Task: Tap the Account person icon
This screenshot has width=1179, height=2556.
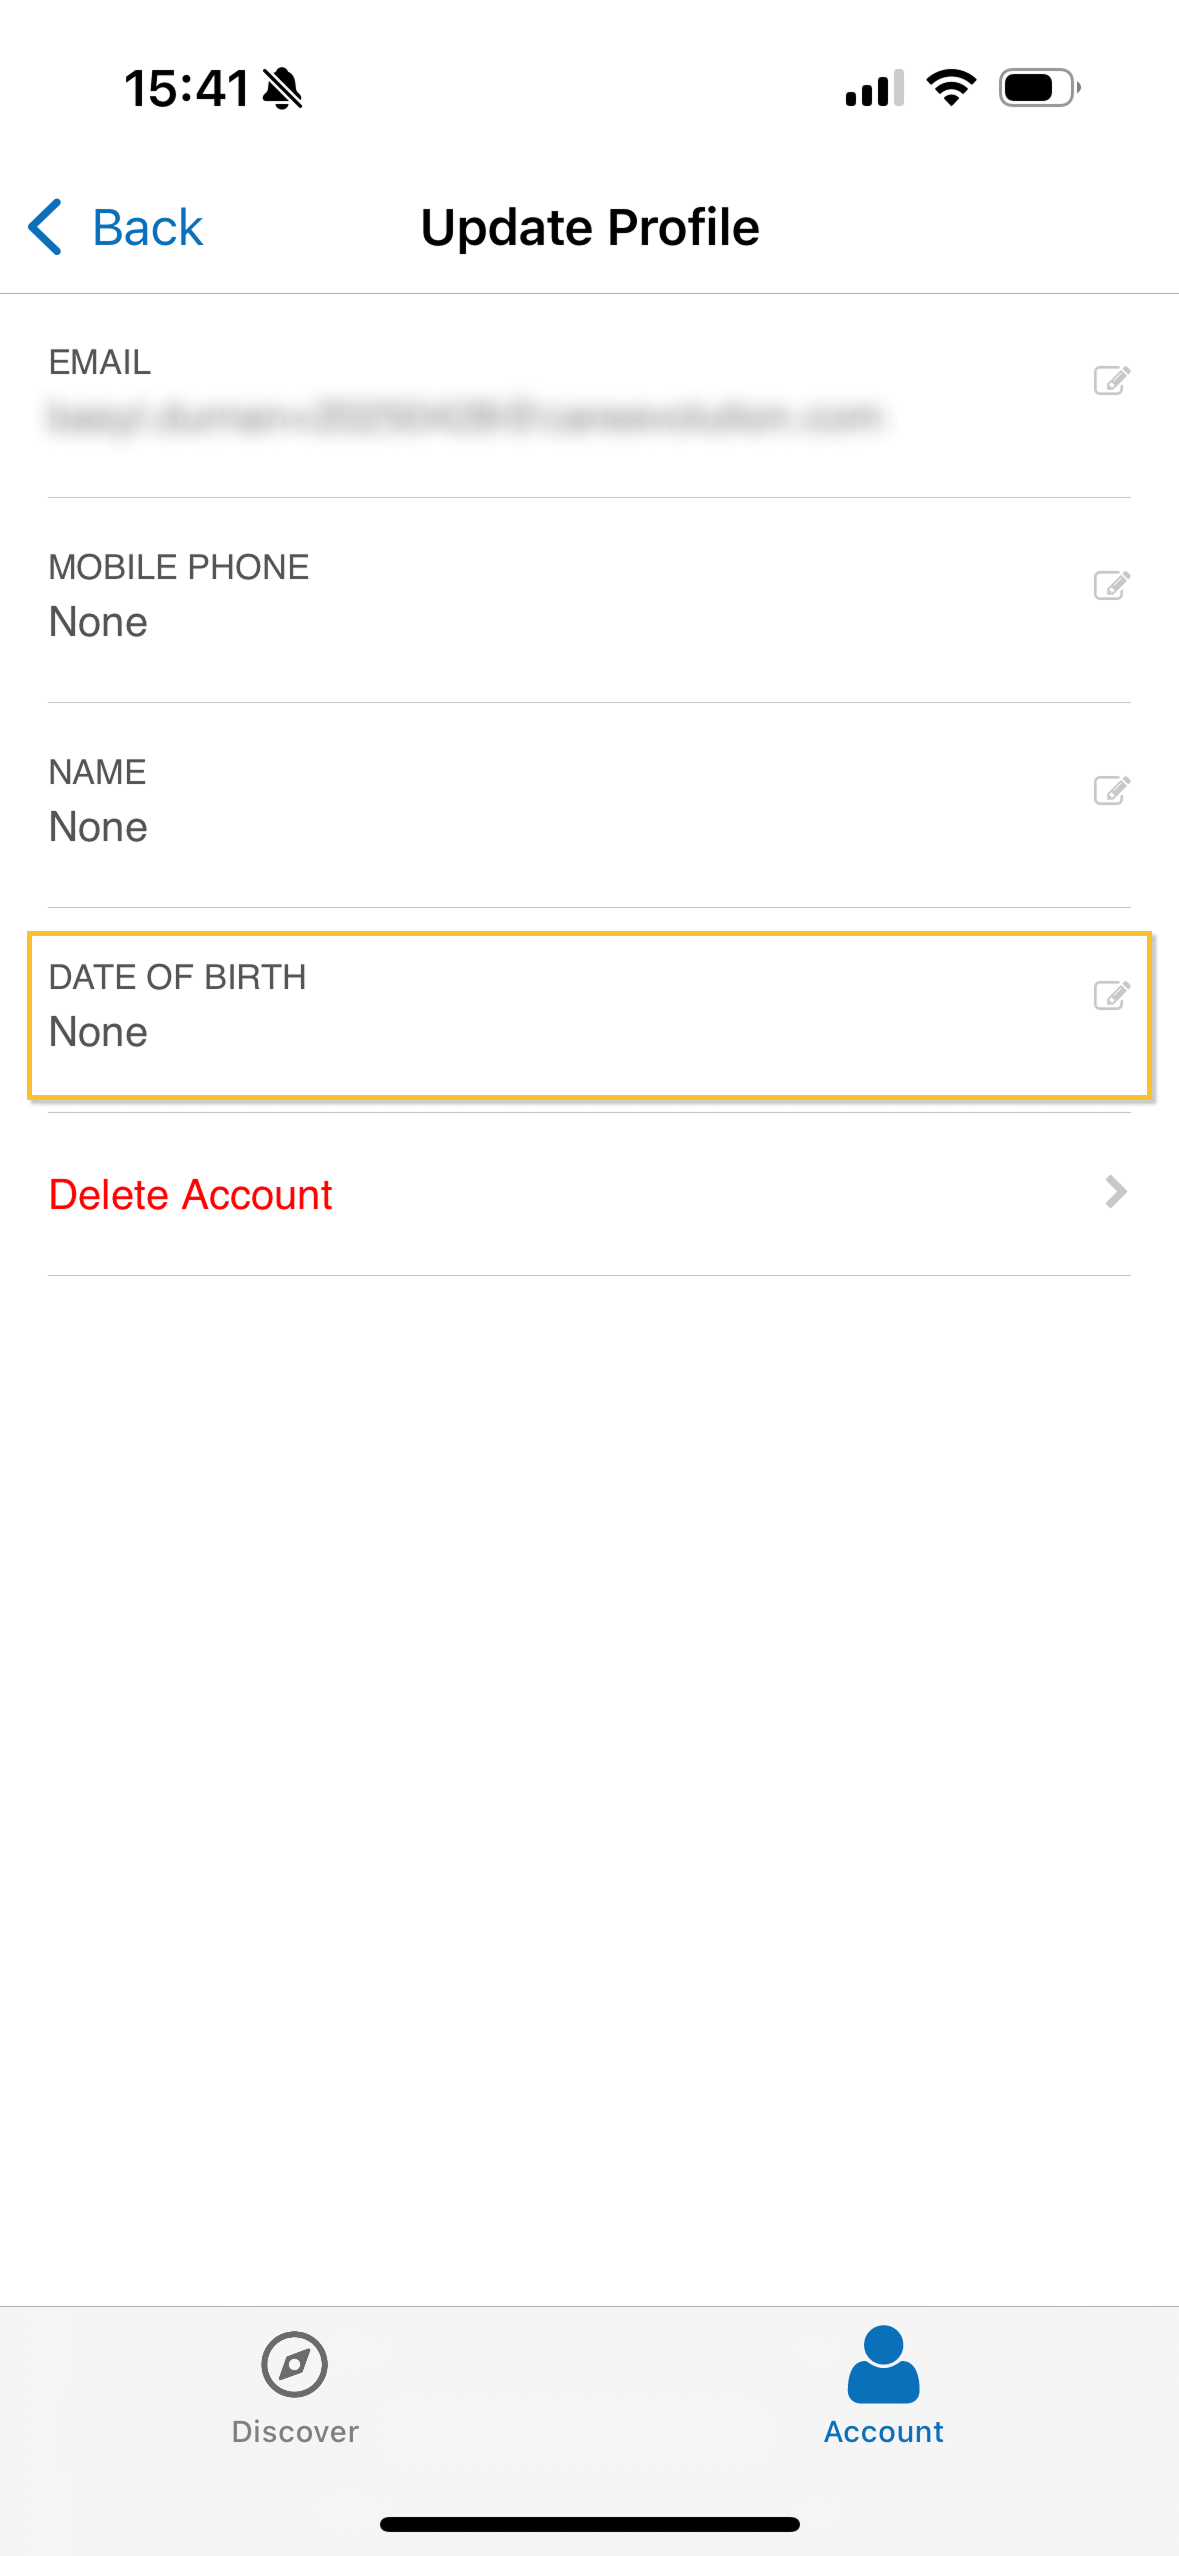Action: click(883, 2365)
